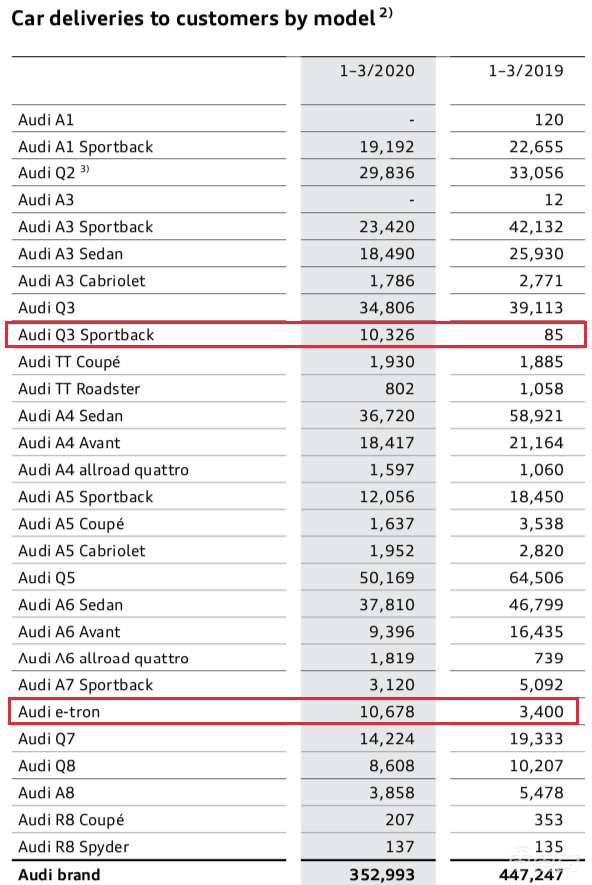Image resolution: width=592 pixels, height=885 pixels.
Task: Click the table title 'Car deliveries to customers by model'
Action: [194, 19]
